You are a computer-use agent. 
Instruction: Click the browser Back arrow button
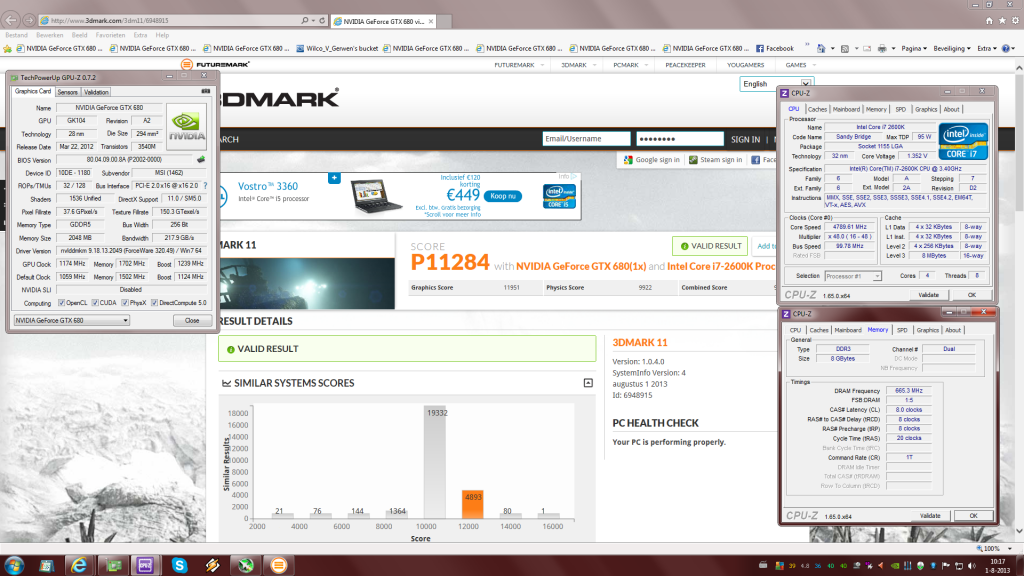(x=11, y=20)
